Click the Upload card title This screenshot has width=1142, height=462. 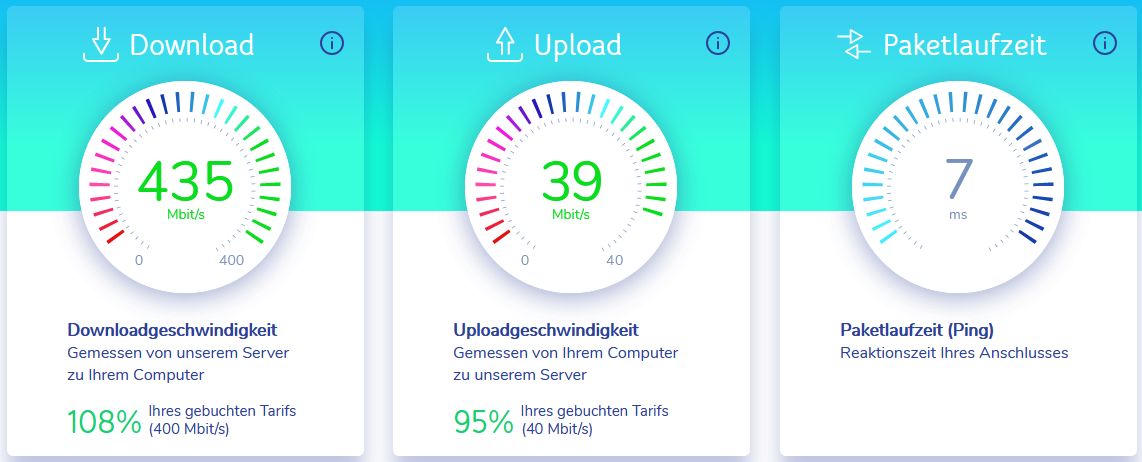pyautogui.click(x=578, y=45)
